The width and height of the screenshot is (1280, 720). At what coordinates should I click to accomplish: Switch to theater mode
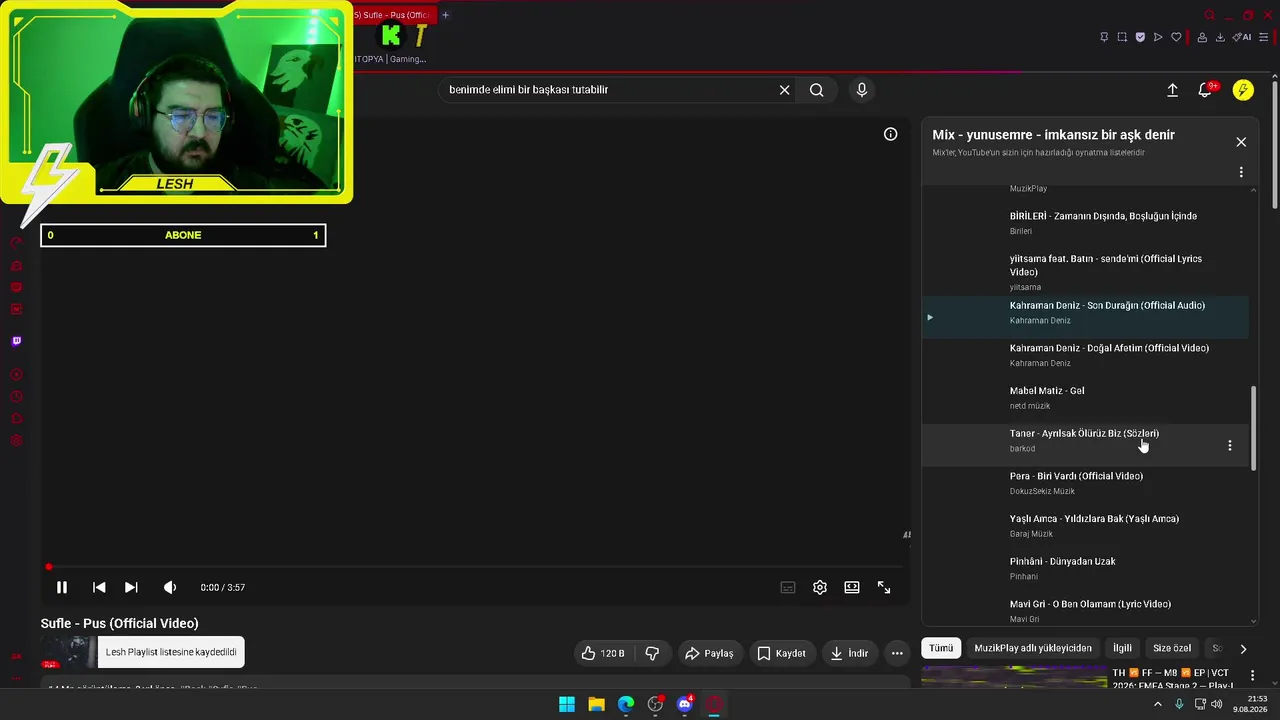pos(852,587)
